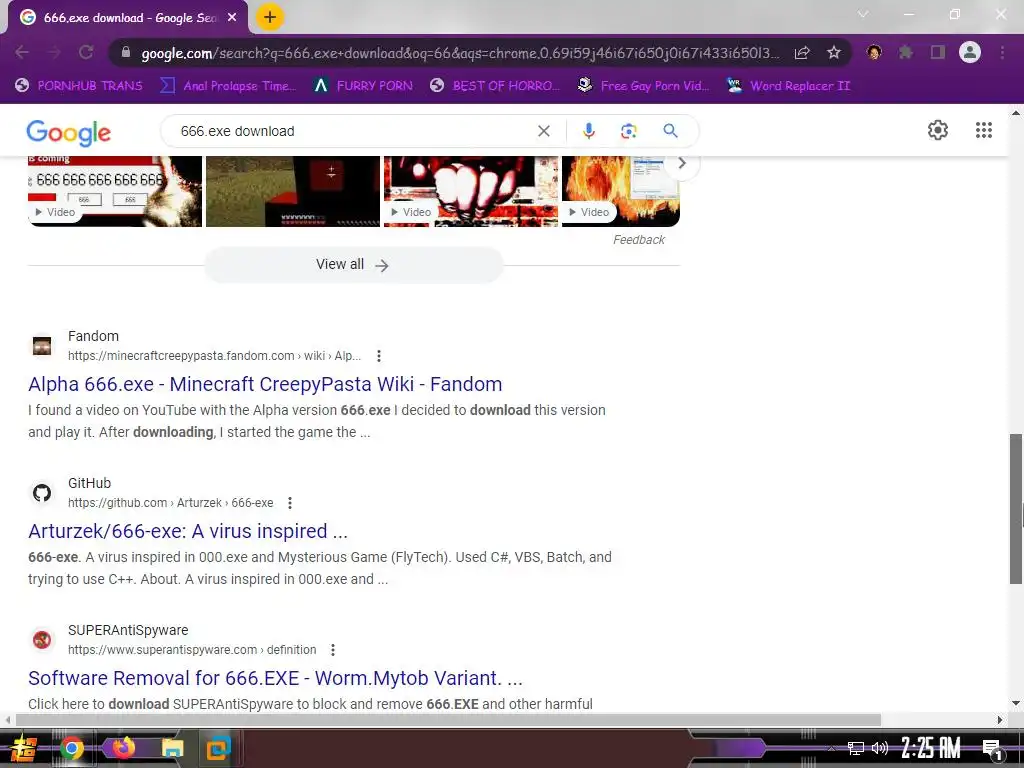Viewport: 1024px width, 768px height.
Task: Reload the current page
Action: [x=86, y=52]
